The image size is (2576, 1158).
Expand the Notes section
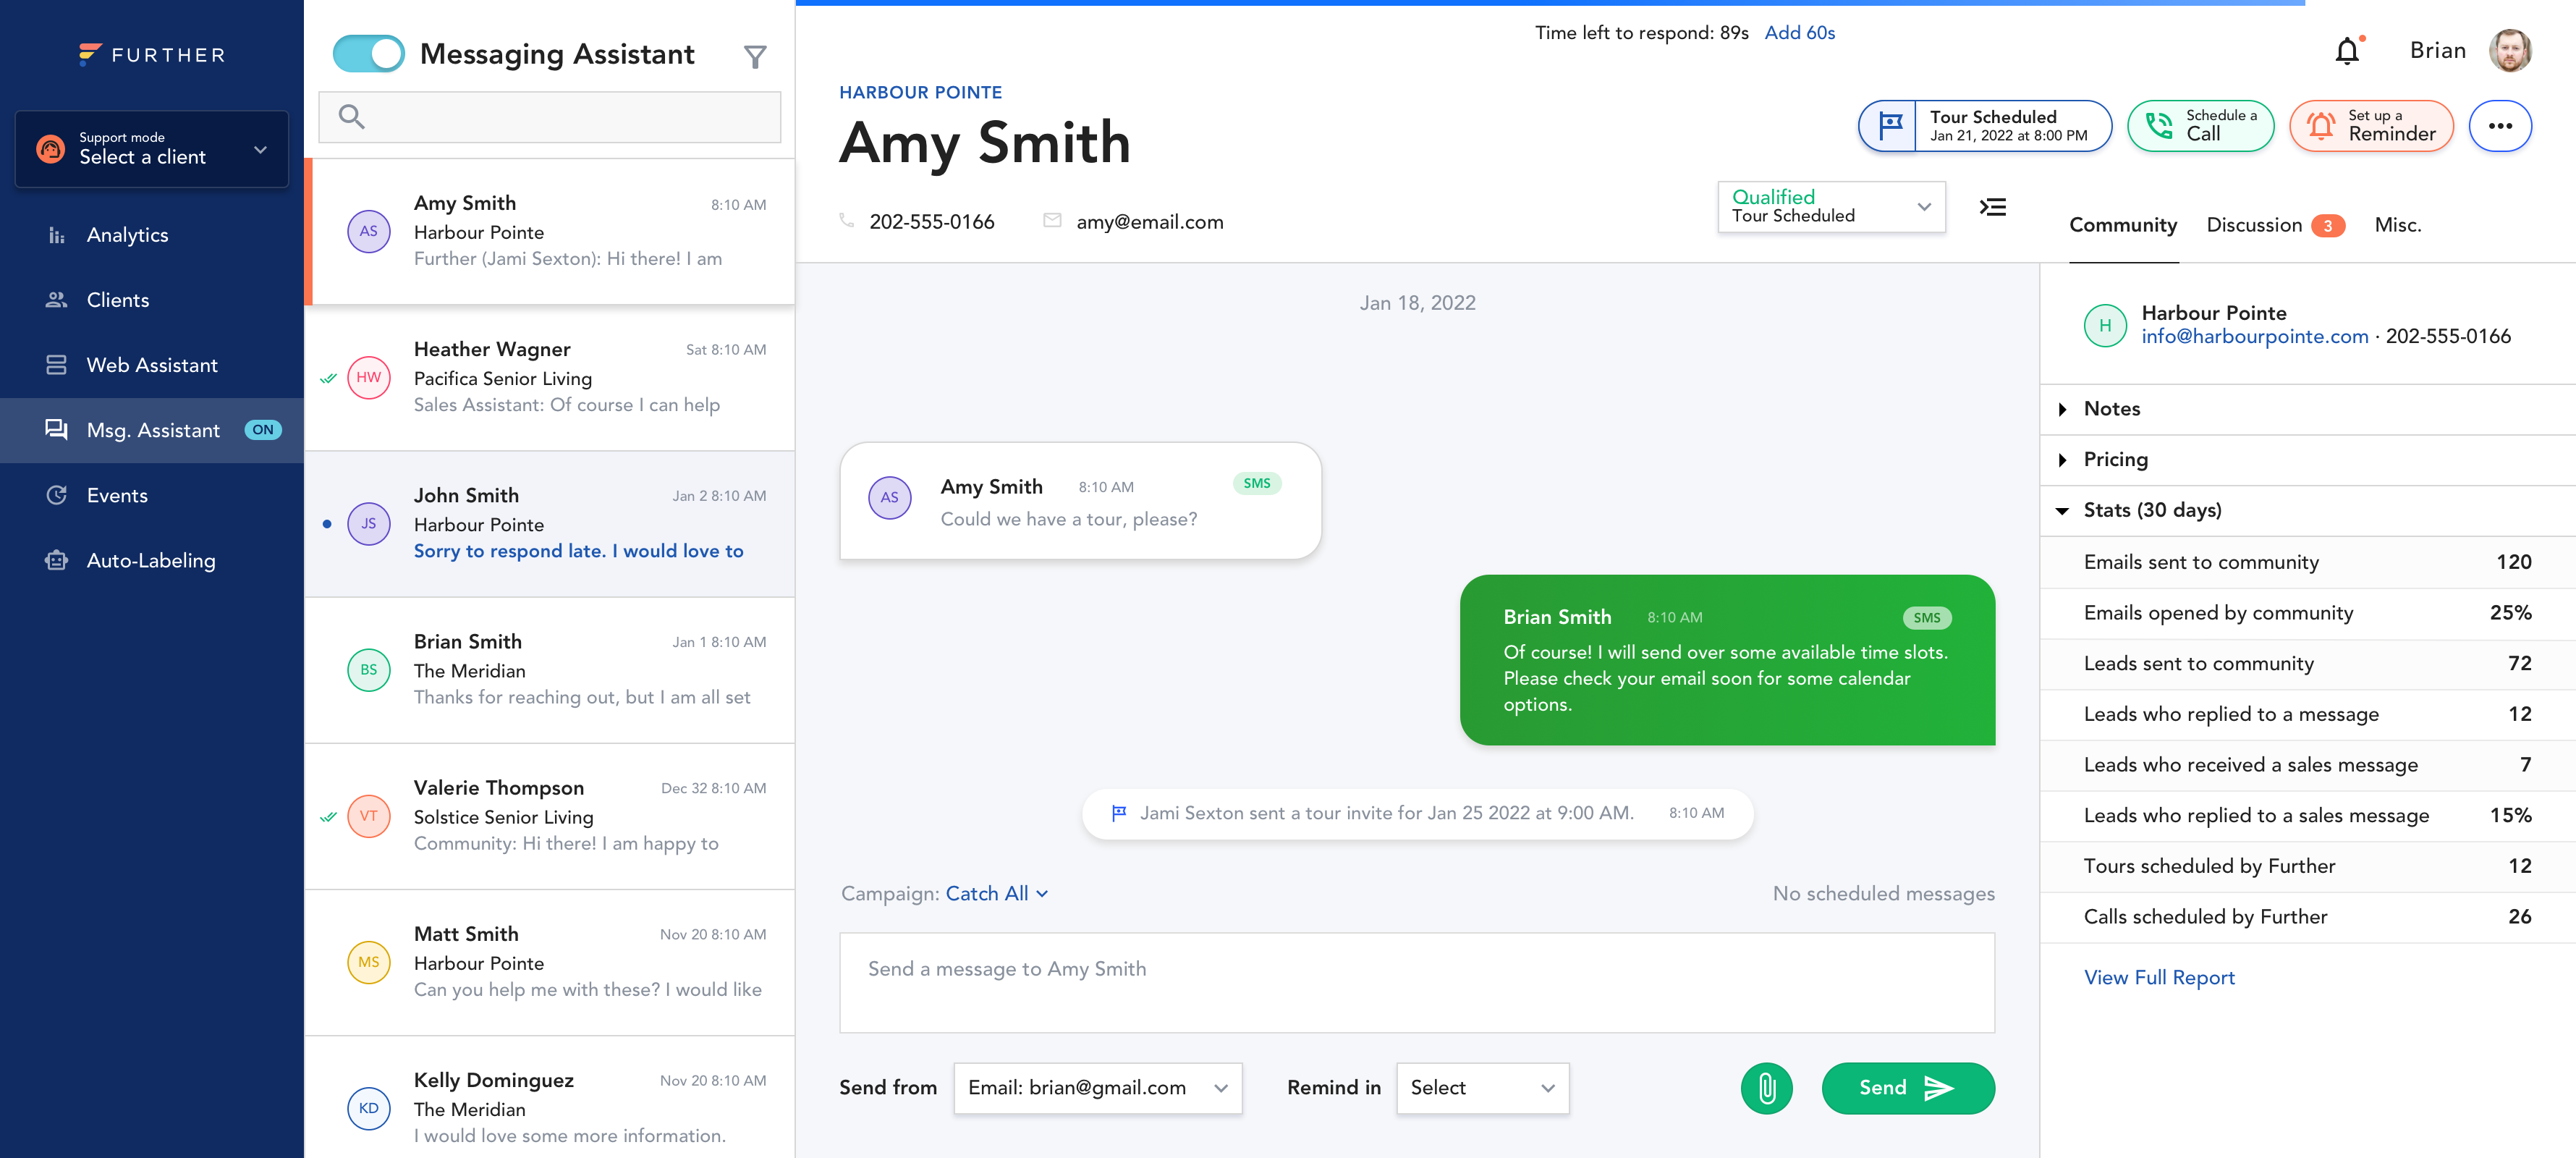click(x=2307, y=409)
